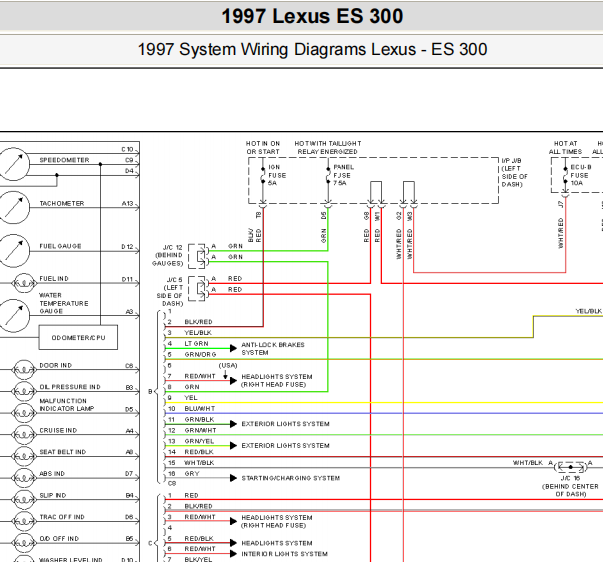This screenshot has height=562, width=603.
Task: Click the J/C 16 junction connector symbol
Action: (x=571, y=467)
